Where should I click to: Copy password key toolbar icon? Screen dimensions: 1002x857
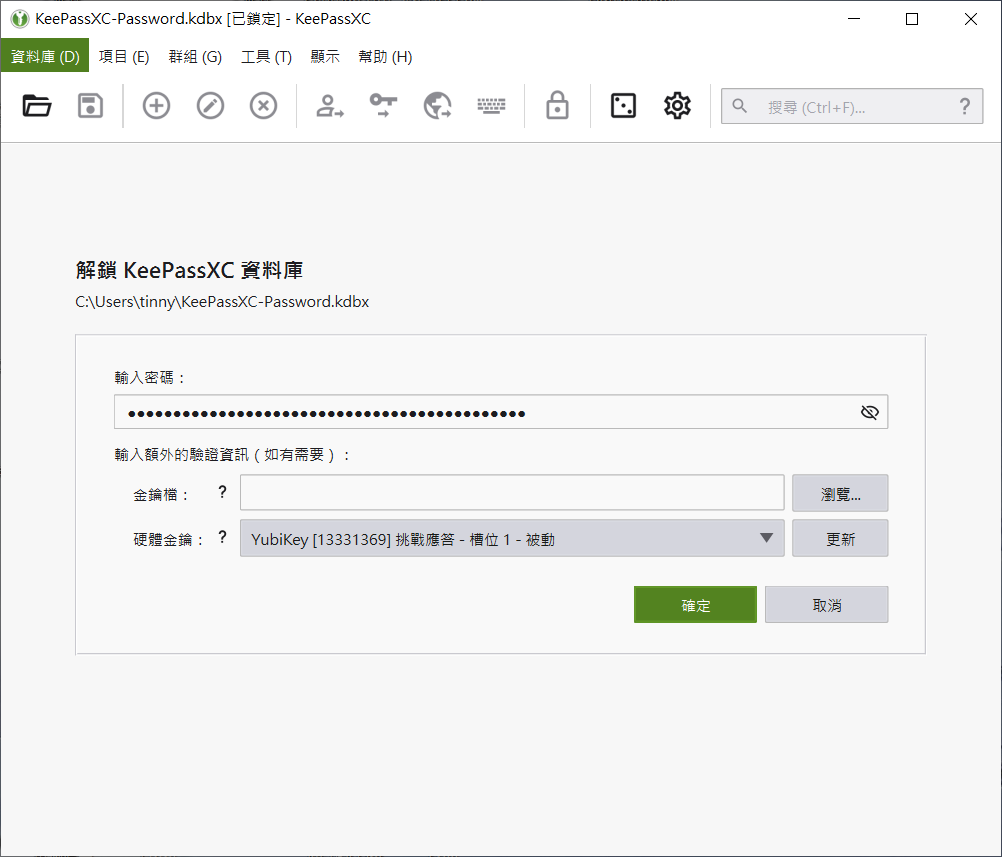[383, 105]
